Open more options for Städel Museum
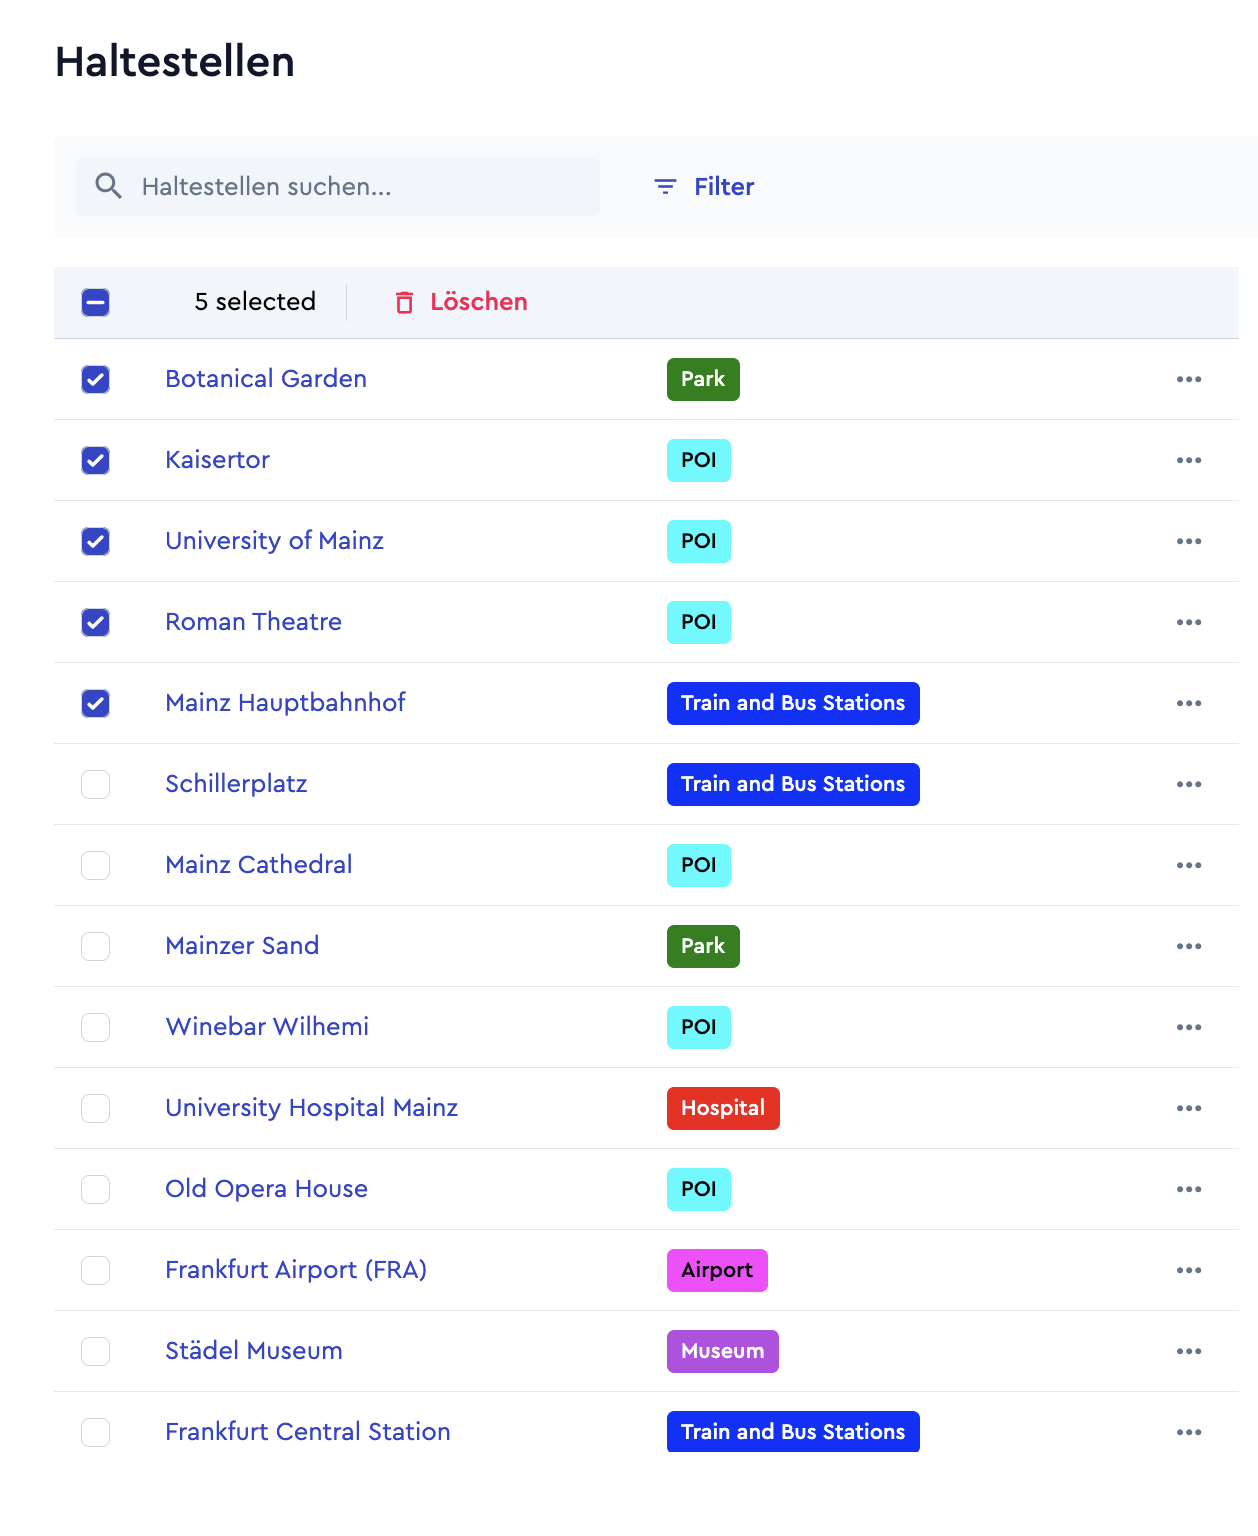 point(1189,1351)
